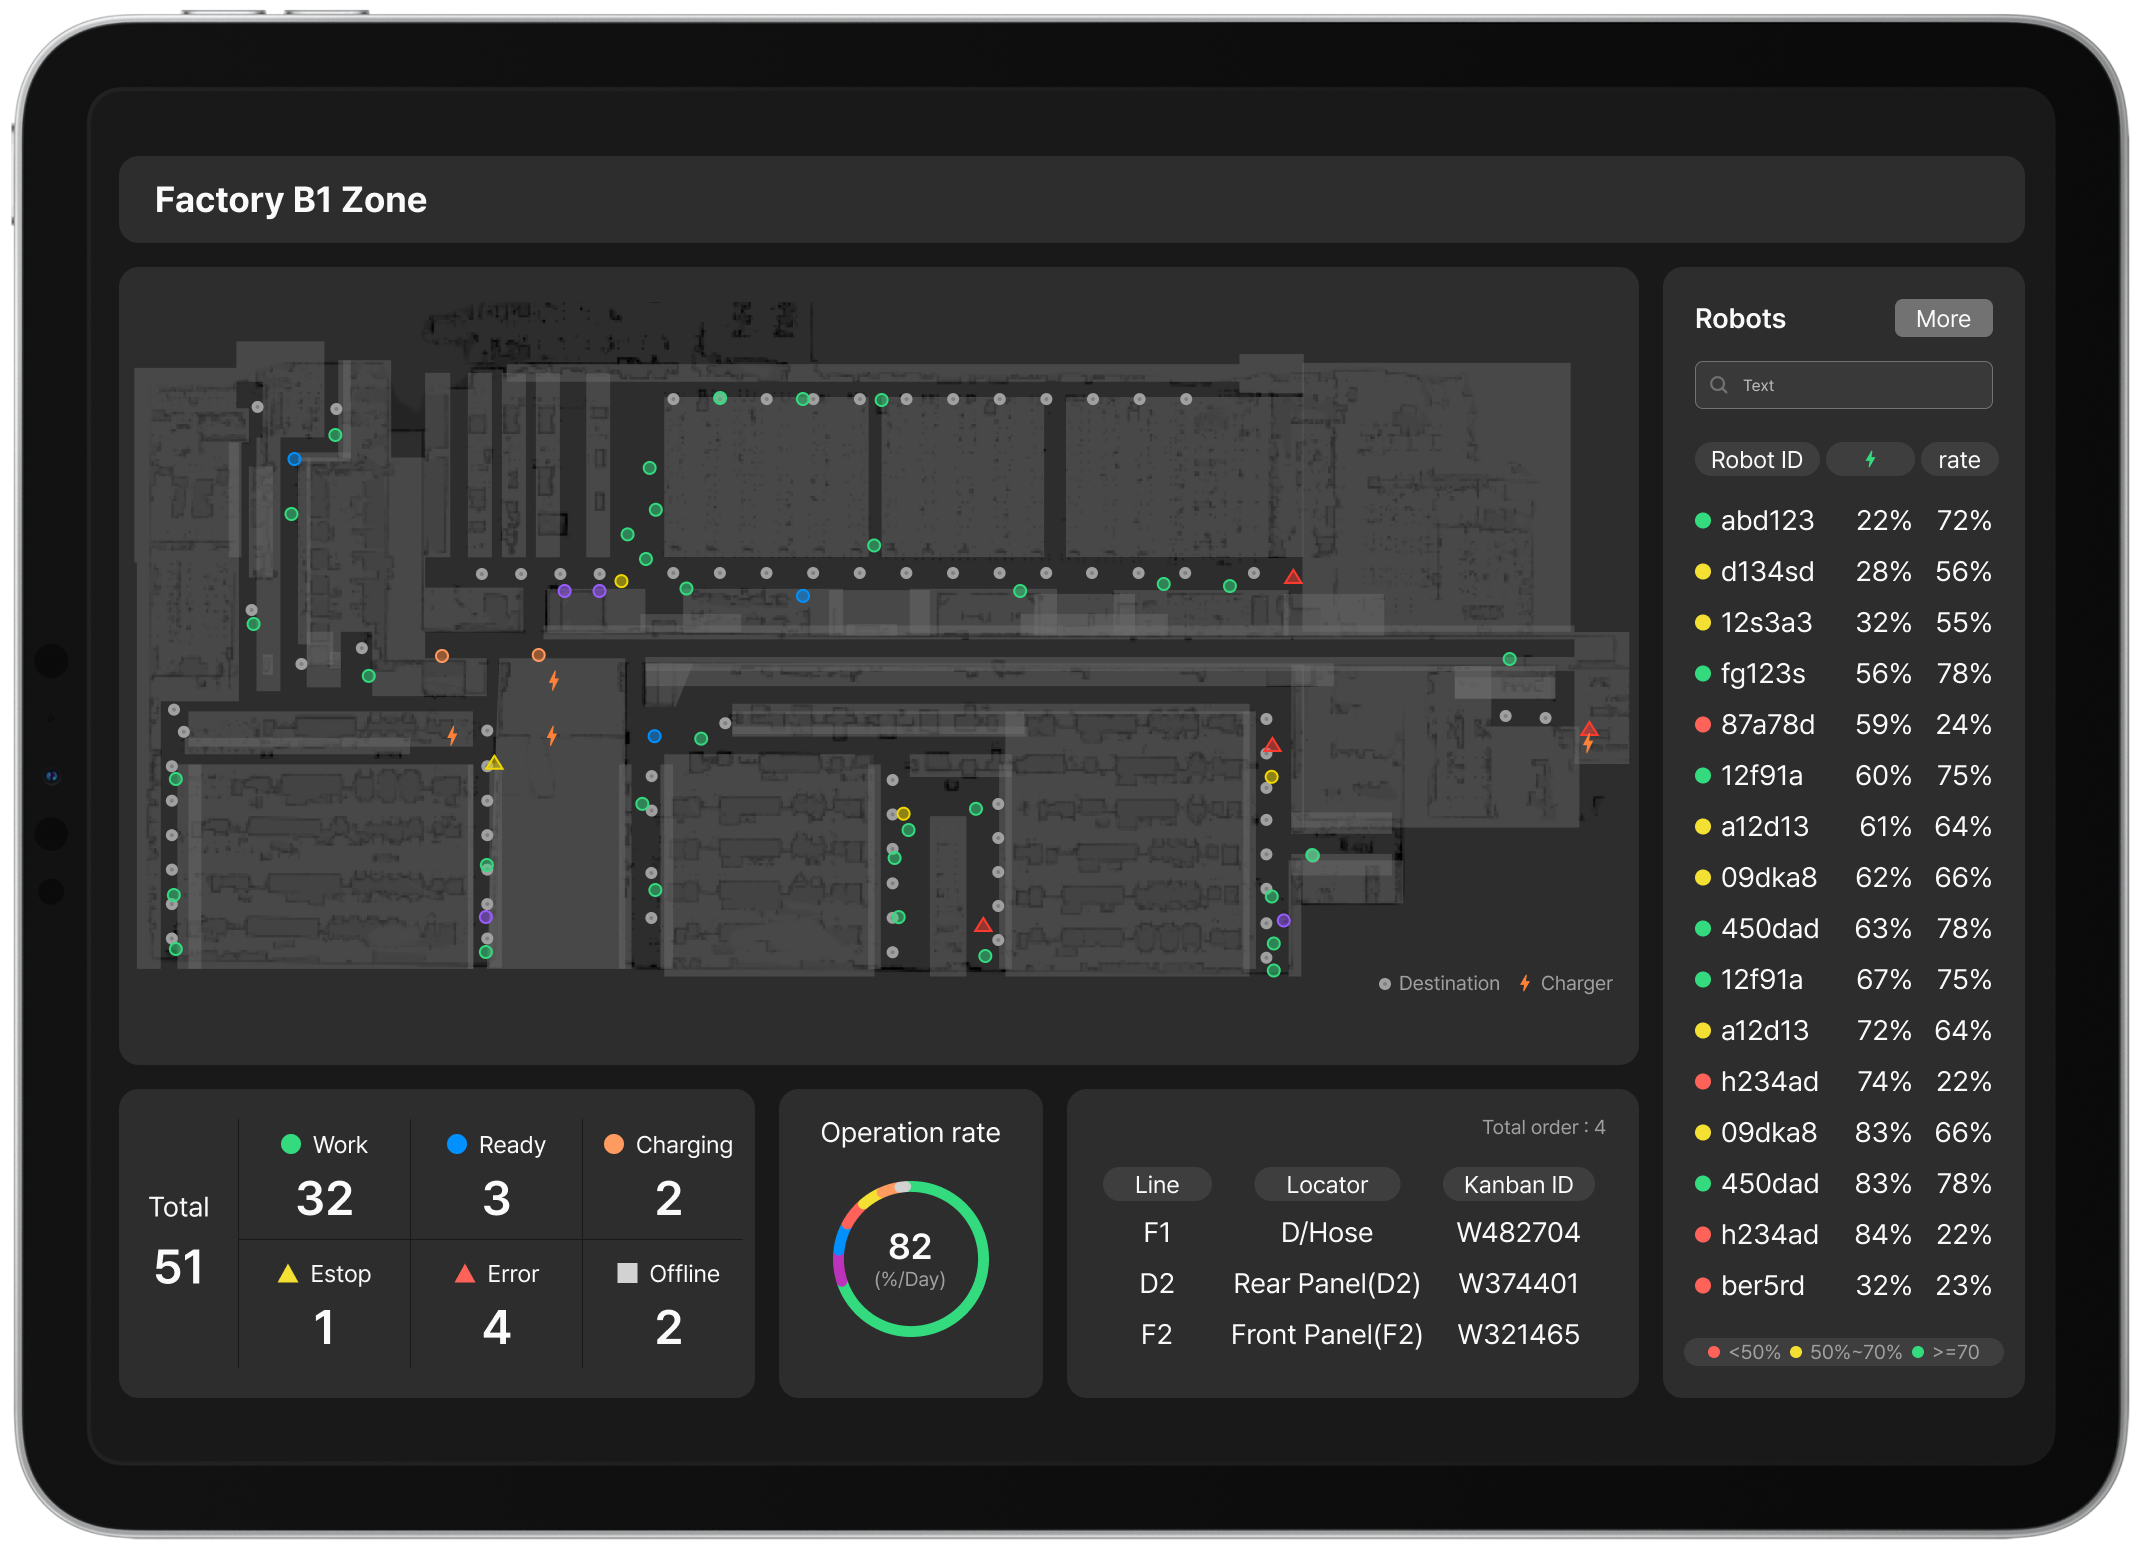Click the Robot ID column header

1756,460
